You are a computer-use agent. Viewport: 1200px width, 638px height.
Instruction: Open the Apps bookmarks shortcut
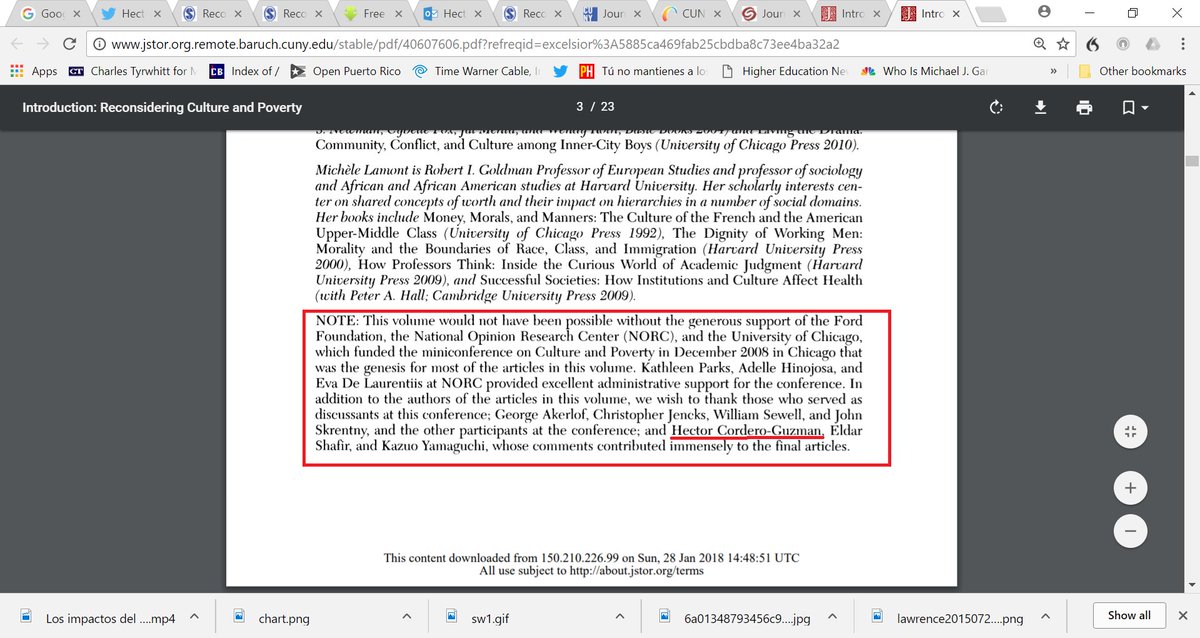[34, 71]
